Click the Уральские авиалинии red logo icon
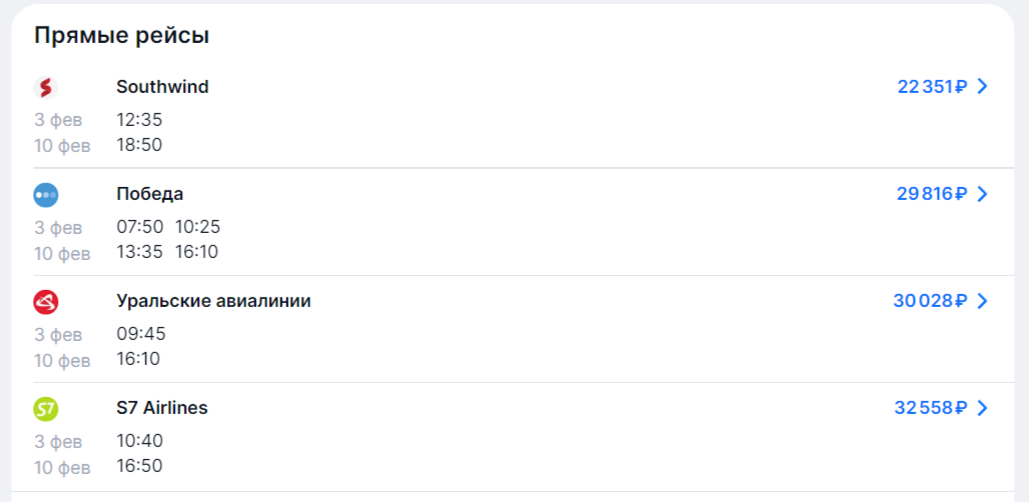 [x=46, y=302]
